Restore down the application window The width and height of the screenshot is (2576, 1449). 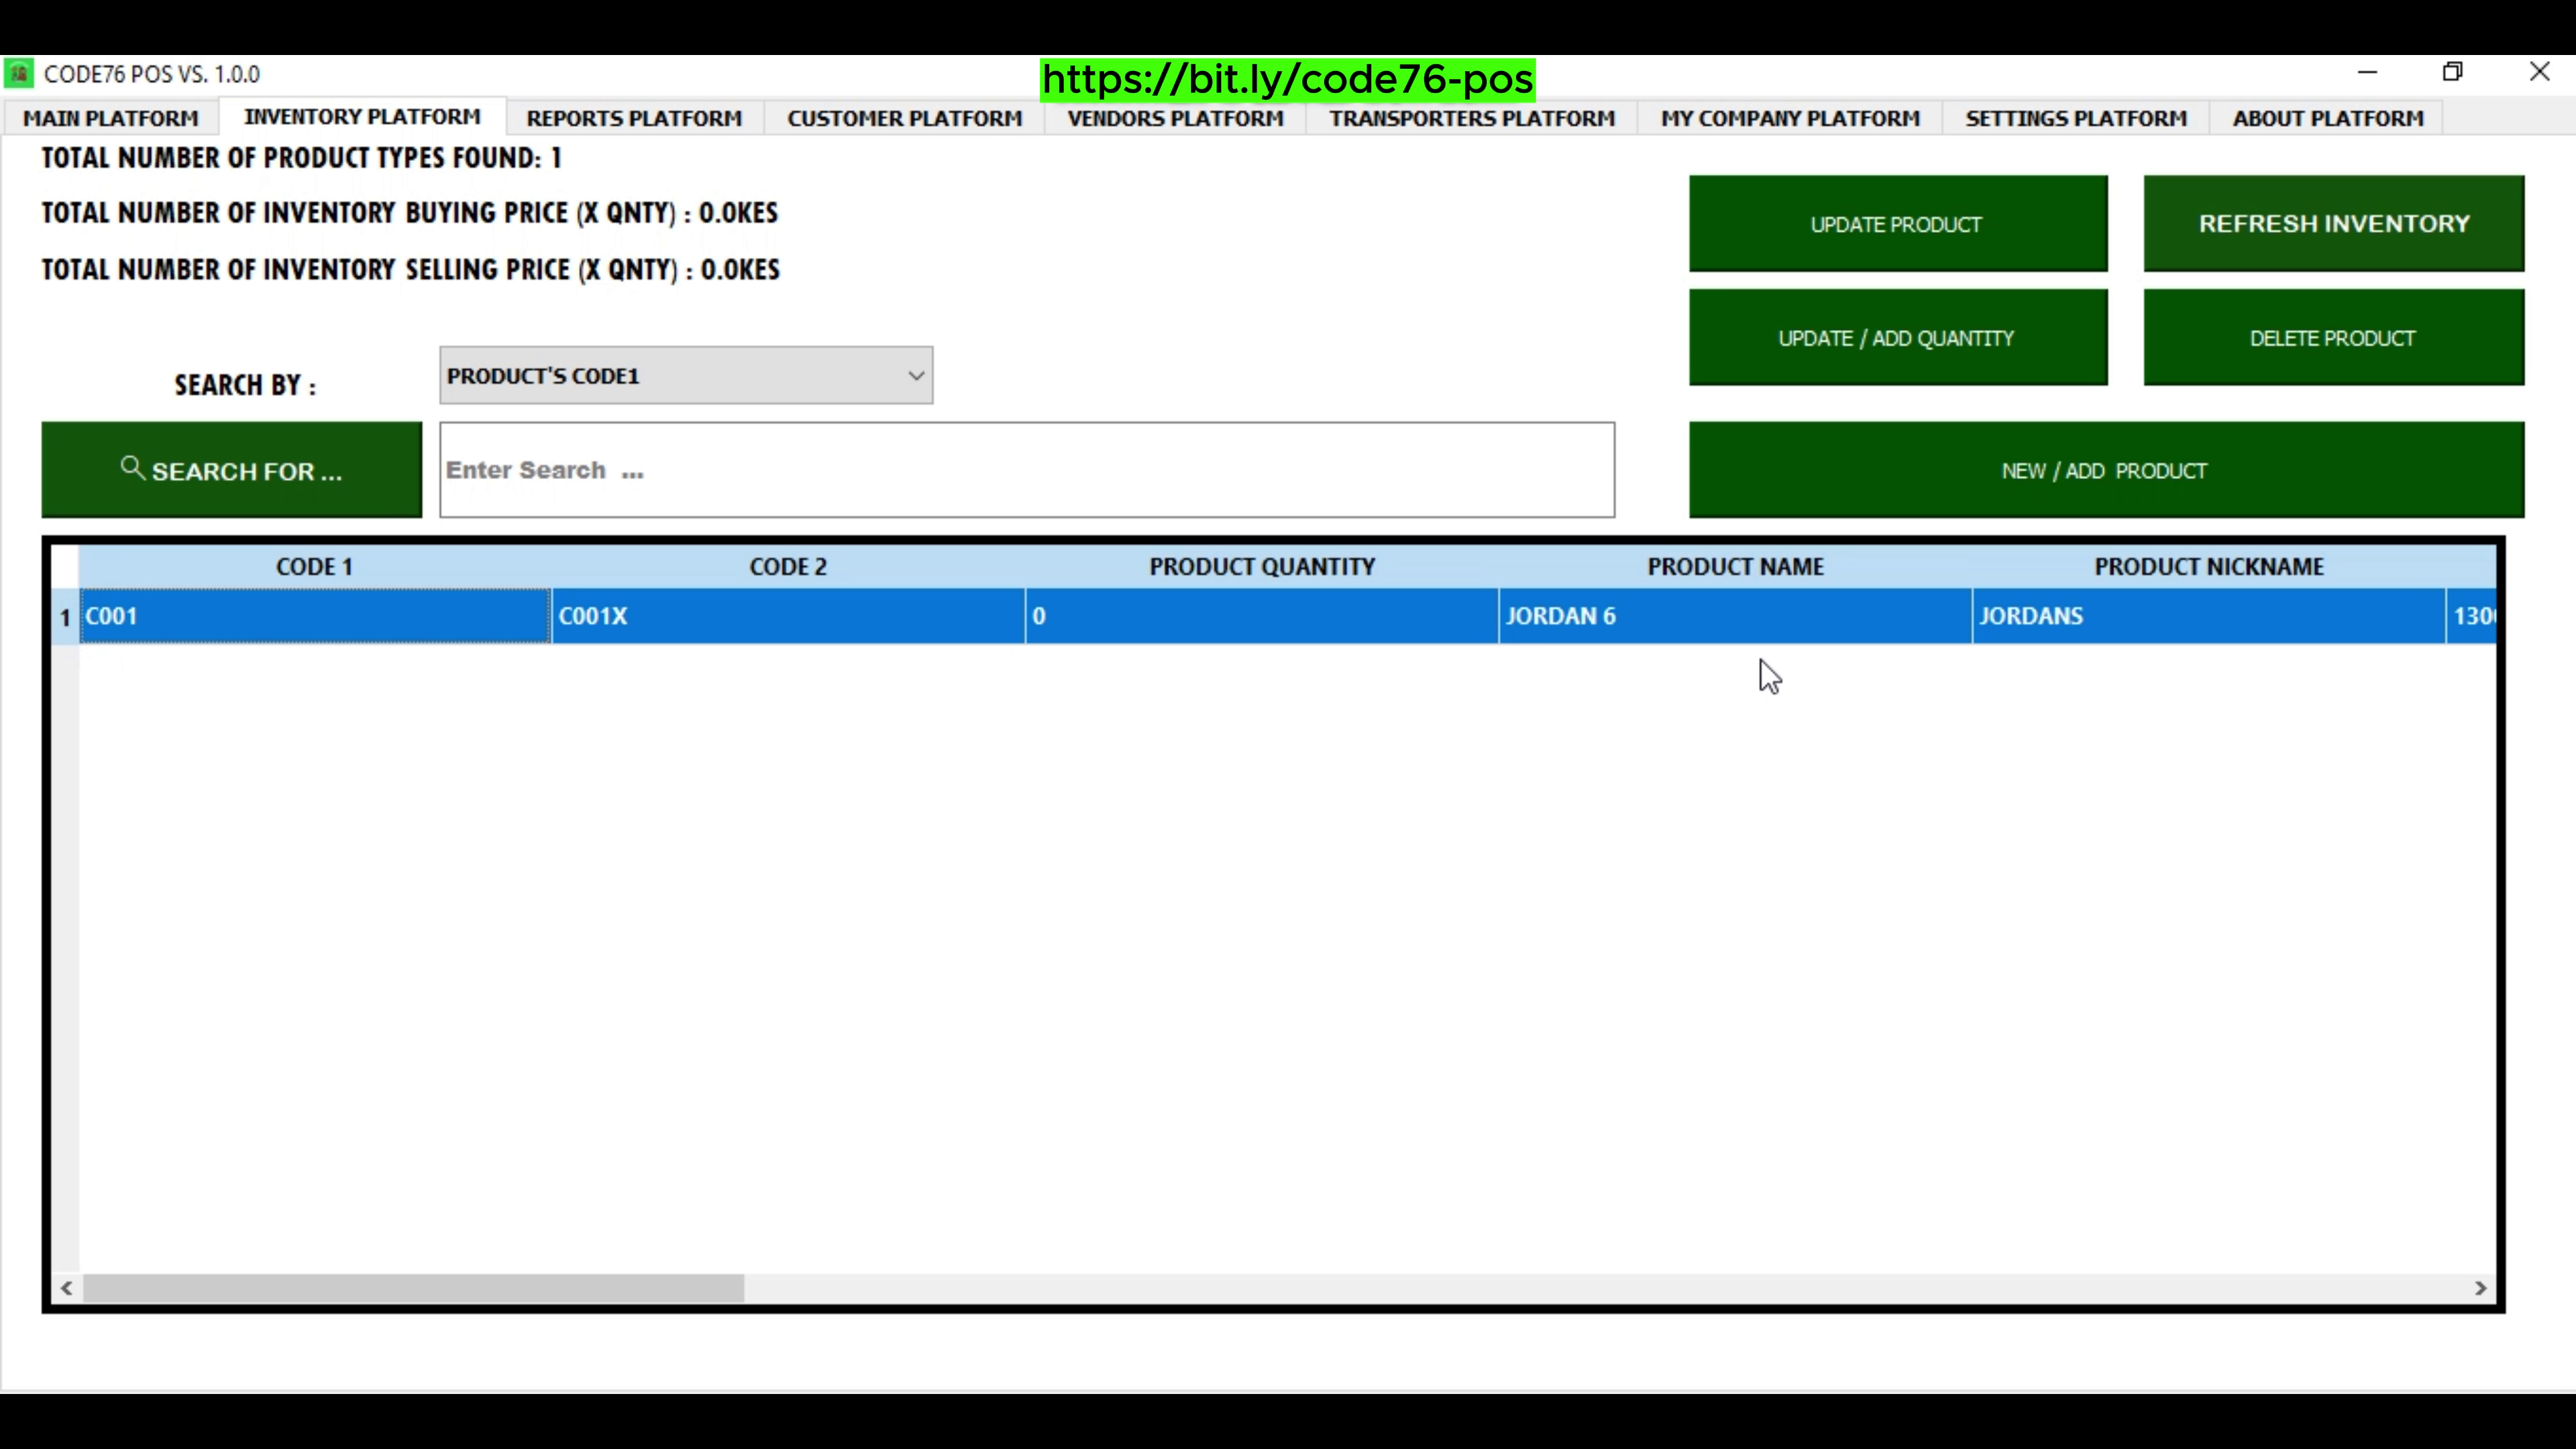2452,72
